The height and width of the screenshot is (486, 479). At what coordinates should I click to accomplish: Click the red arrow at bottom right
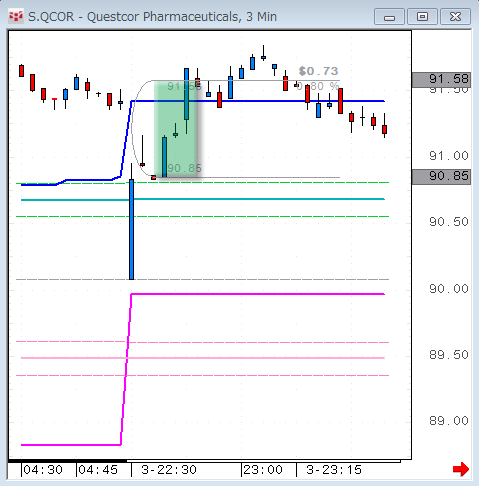[461, 469]
